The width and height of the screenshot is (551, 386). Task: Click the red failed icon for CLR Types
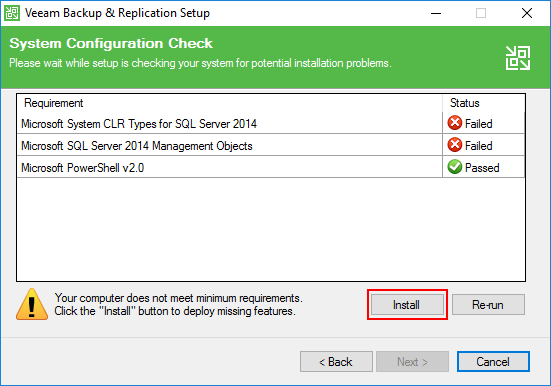click(455, 123)
